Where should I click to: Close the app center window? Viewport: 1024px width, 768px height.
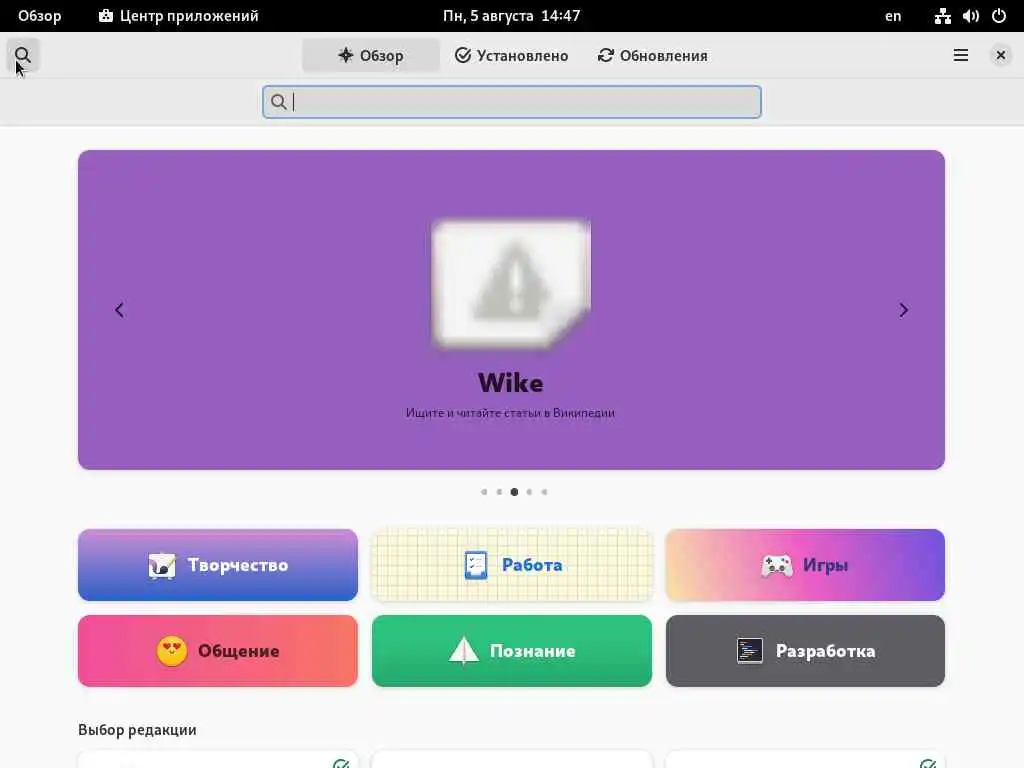point(1000,56)
